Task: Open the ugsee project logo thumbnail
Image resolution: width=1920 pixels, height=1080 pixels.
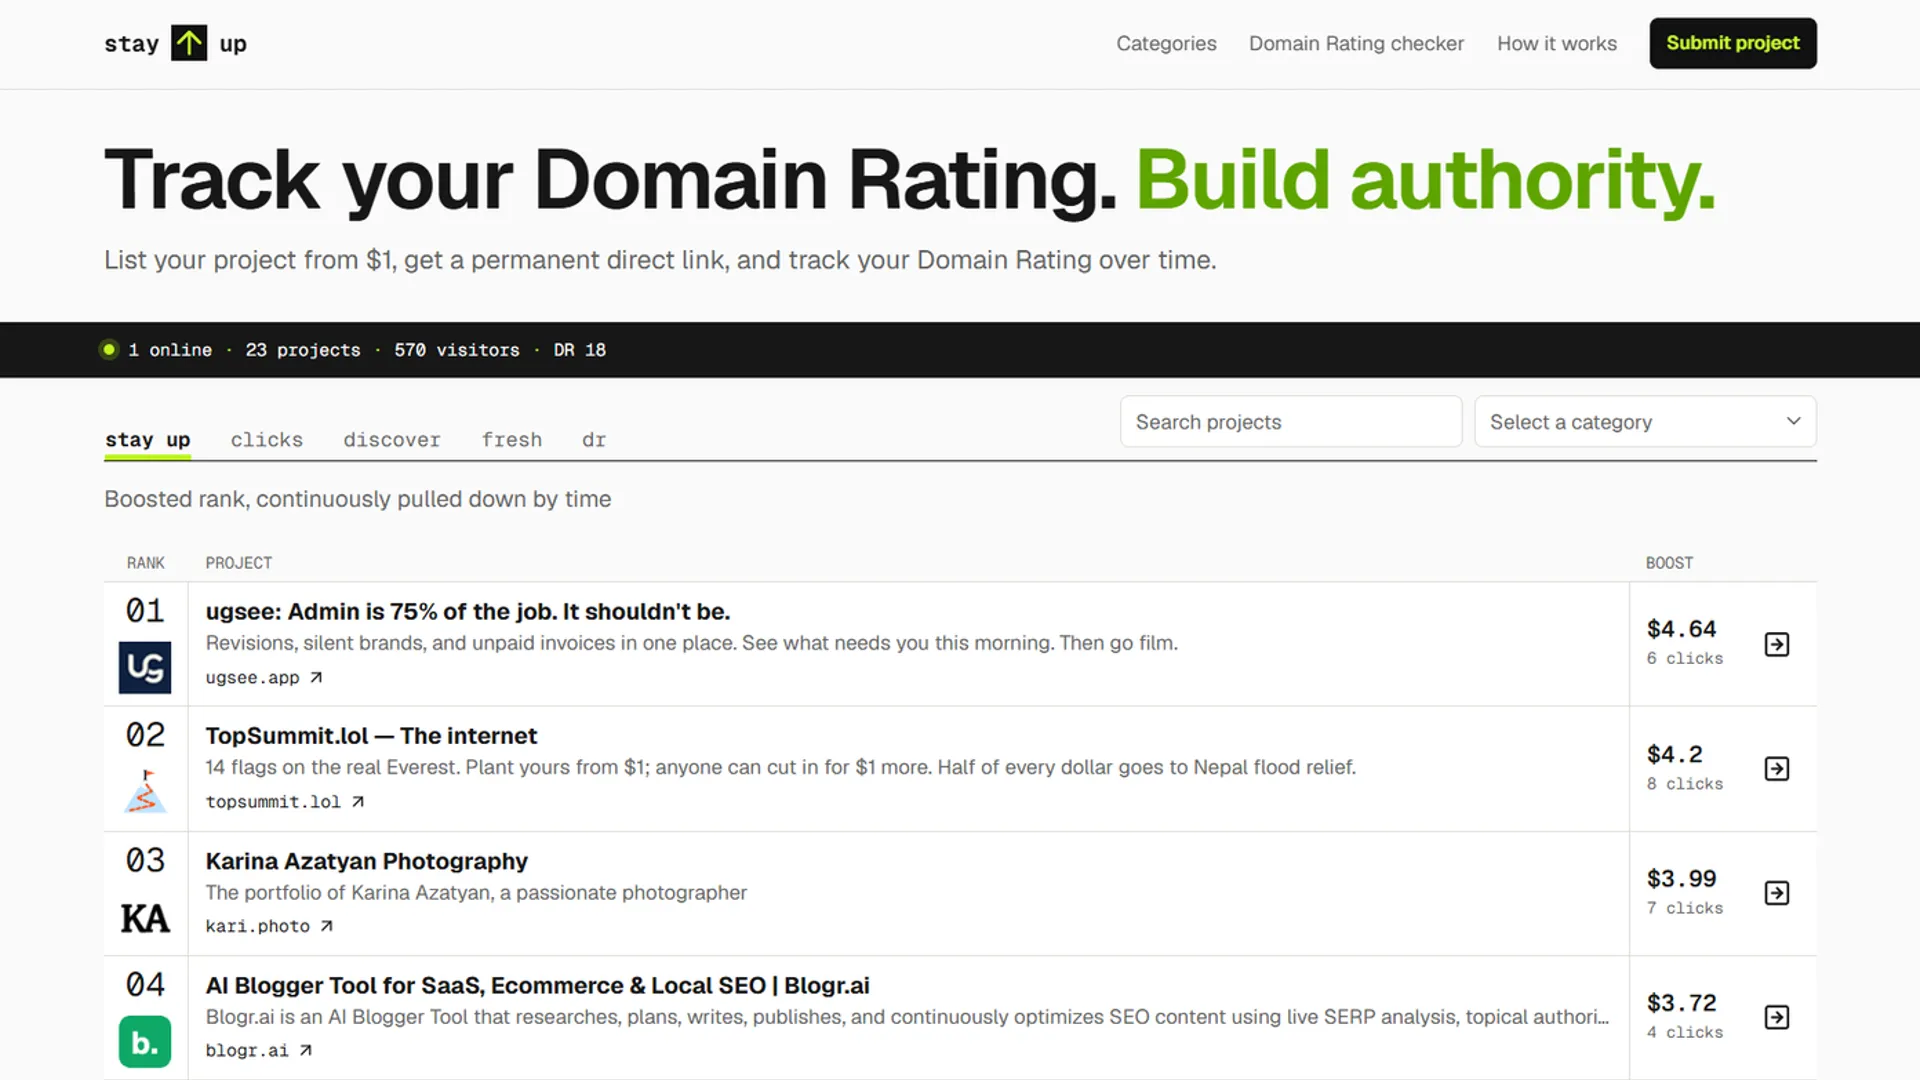Action: point(145,668)
